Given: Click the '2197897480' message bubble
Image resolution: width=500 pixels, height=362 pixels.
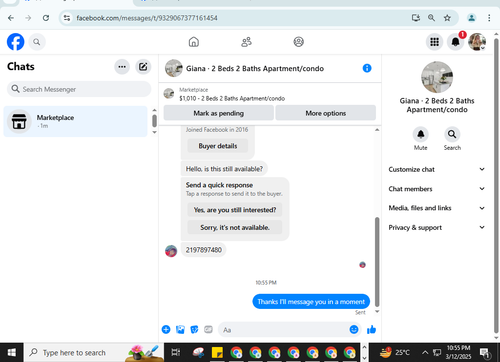Looking at the screenshot, I should coord(203,250).
